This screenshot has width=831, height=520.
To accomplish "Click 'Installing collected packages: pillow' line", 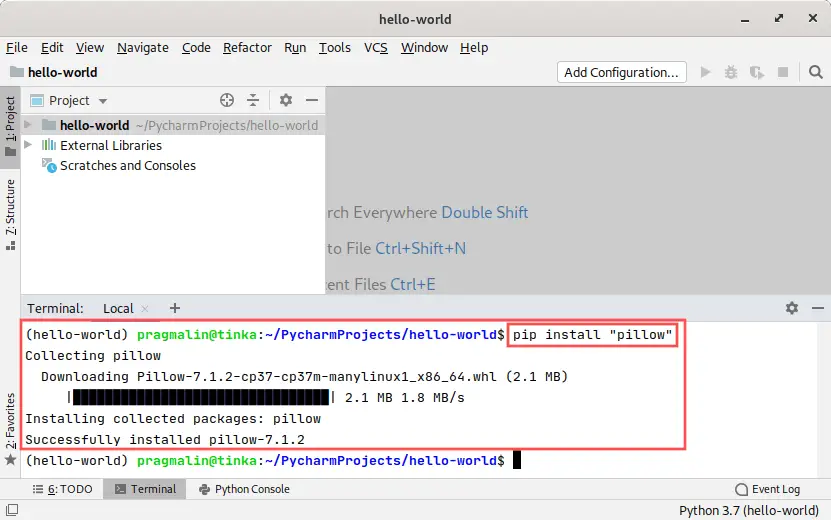I will pos(173,419).
